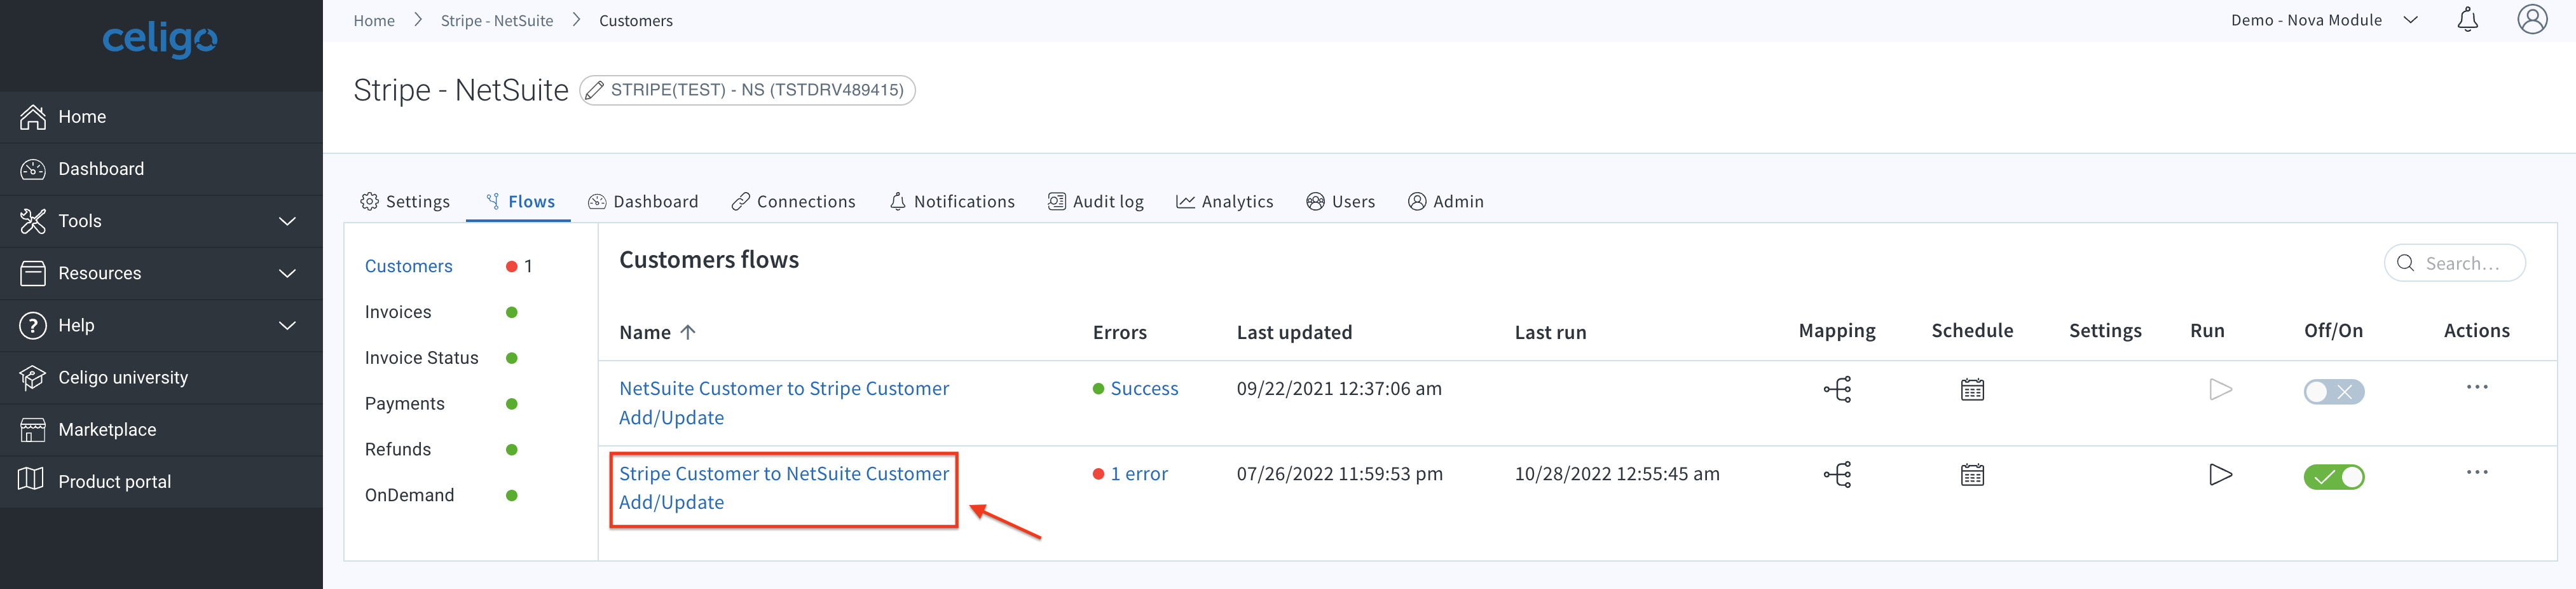Select the Flows tab
The height and width of the screenshot is (589, 2576).
[x=520, y=201]
